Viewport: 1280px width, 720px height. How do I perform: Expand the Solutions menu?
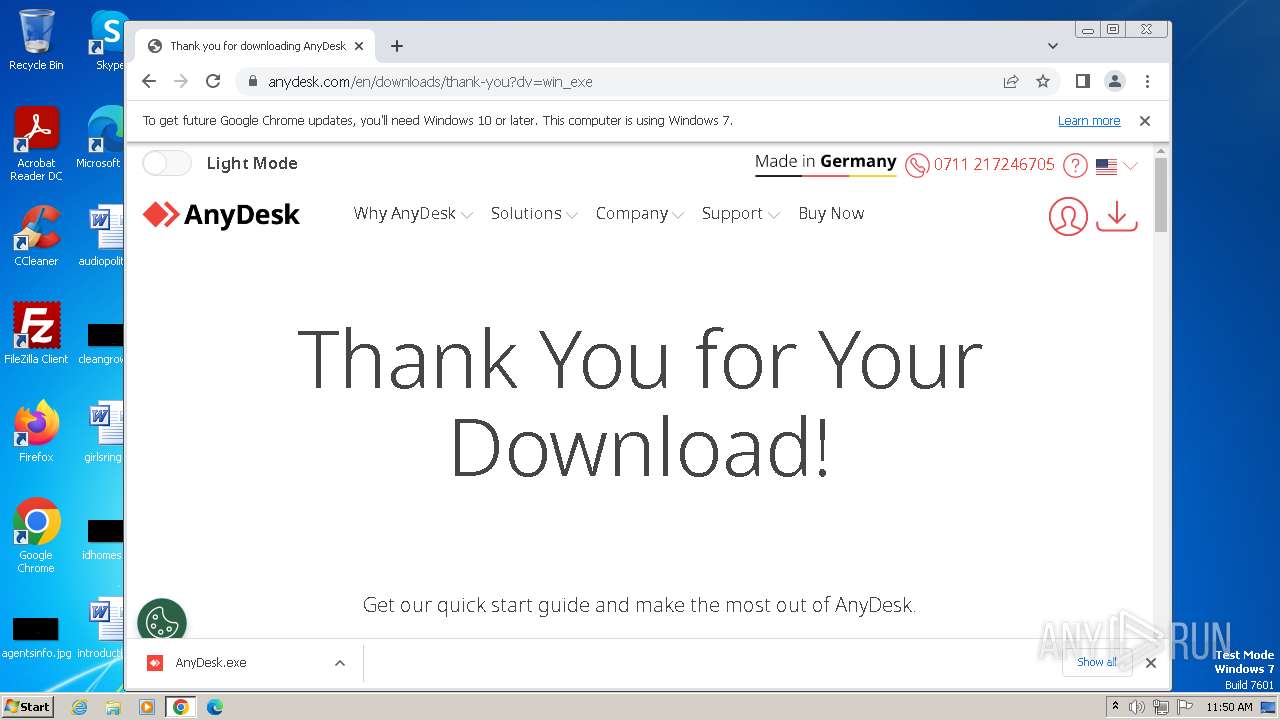pyautogui.click(x=534, y=213)
